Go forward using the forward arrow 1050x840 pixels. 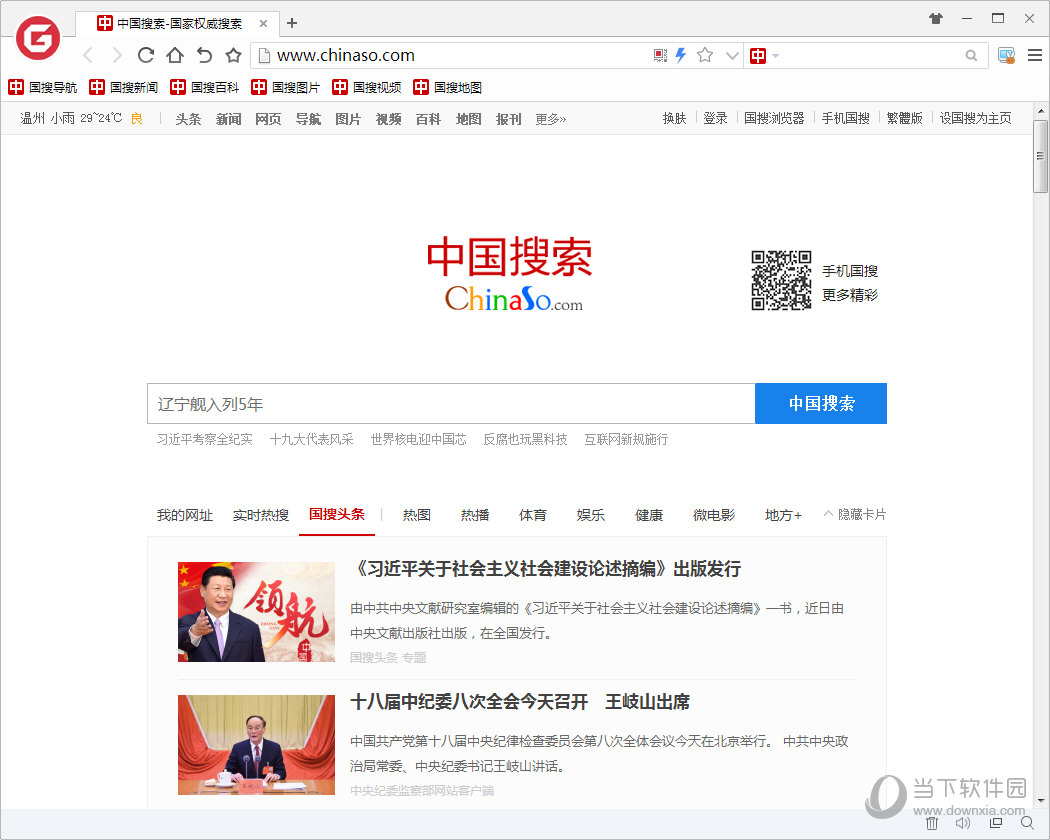click(x=117, y=55)
